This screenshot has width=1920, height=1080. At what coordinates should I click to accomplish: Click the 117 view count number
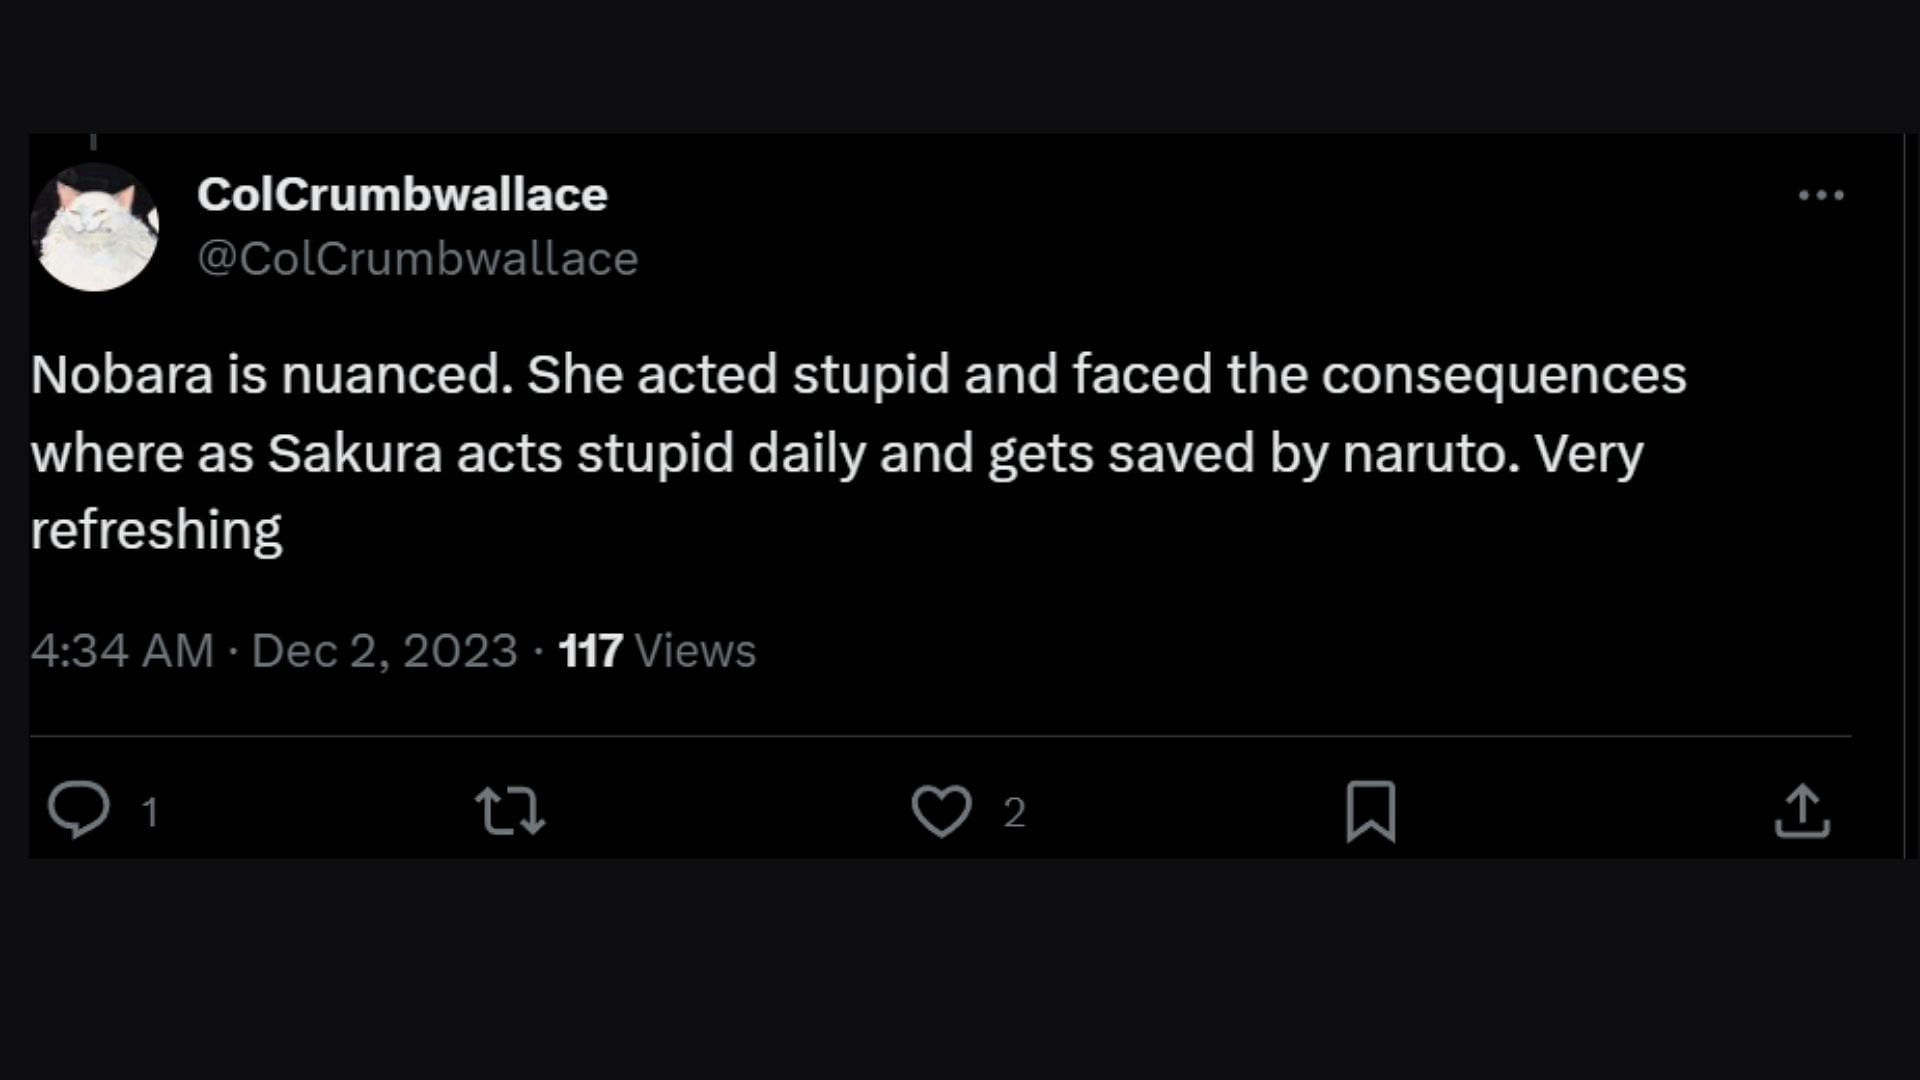pos(590,651)
